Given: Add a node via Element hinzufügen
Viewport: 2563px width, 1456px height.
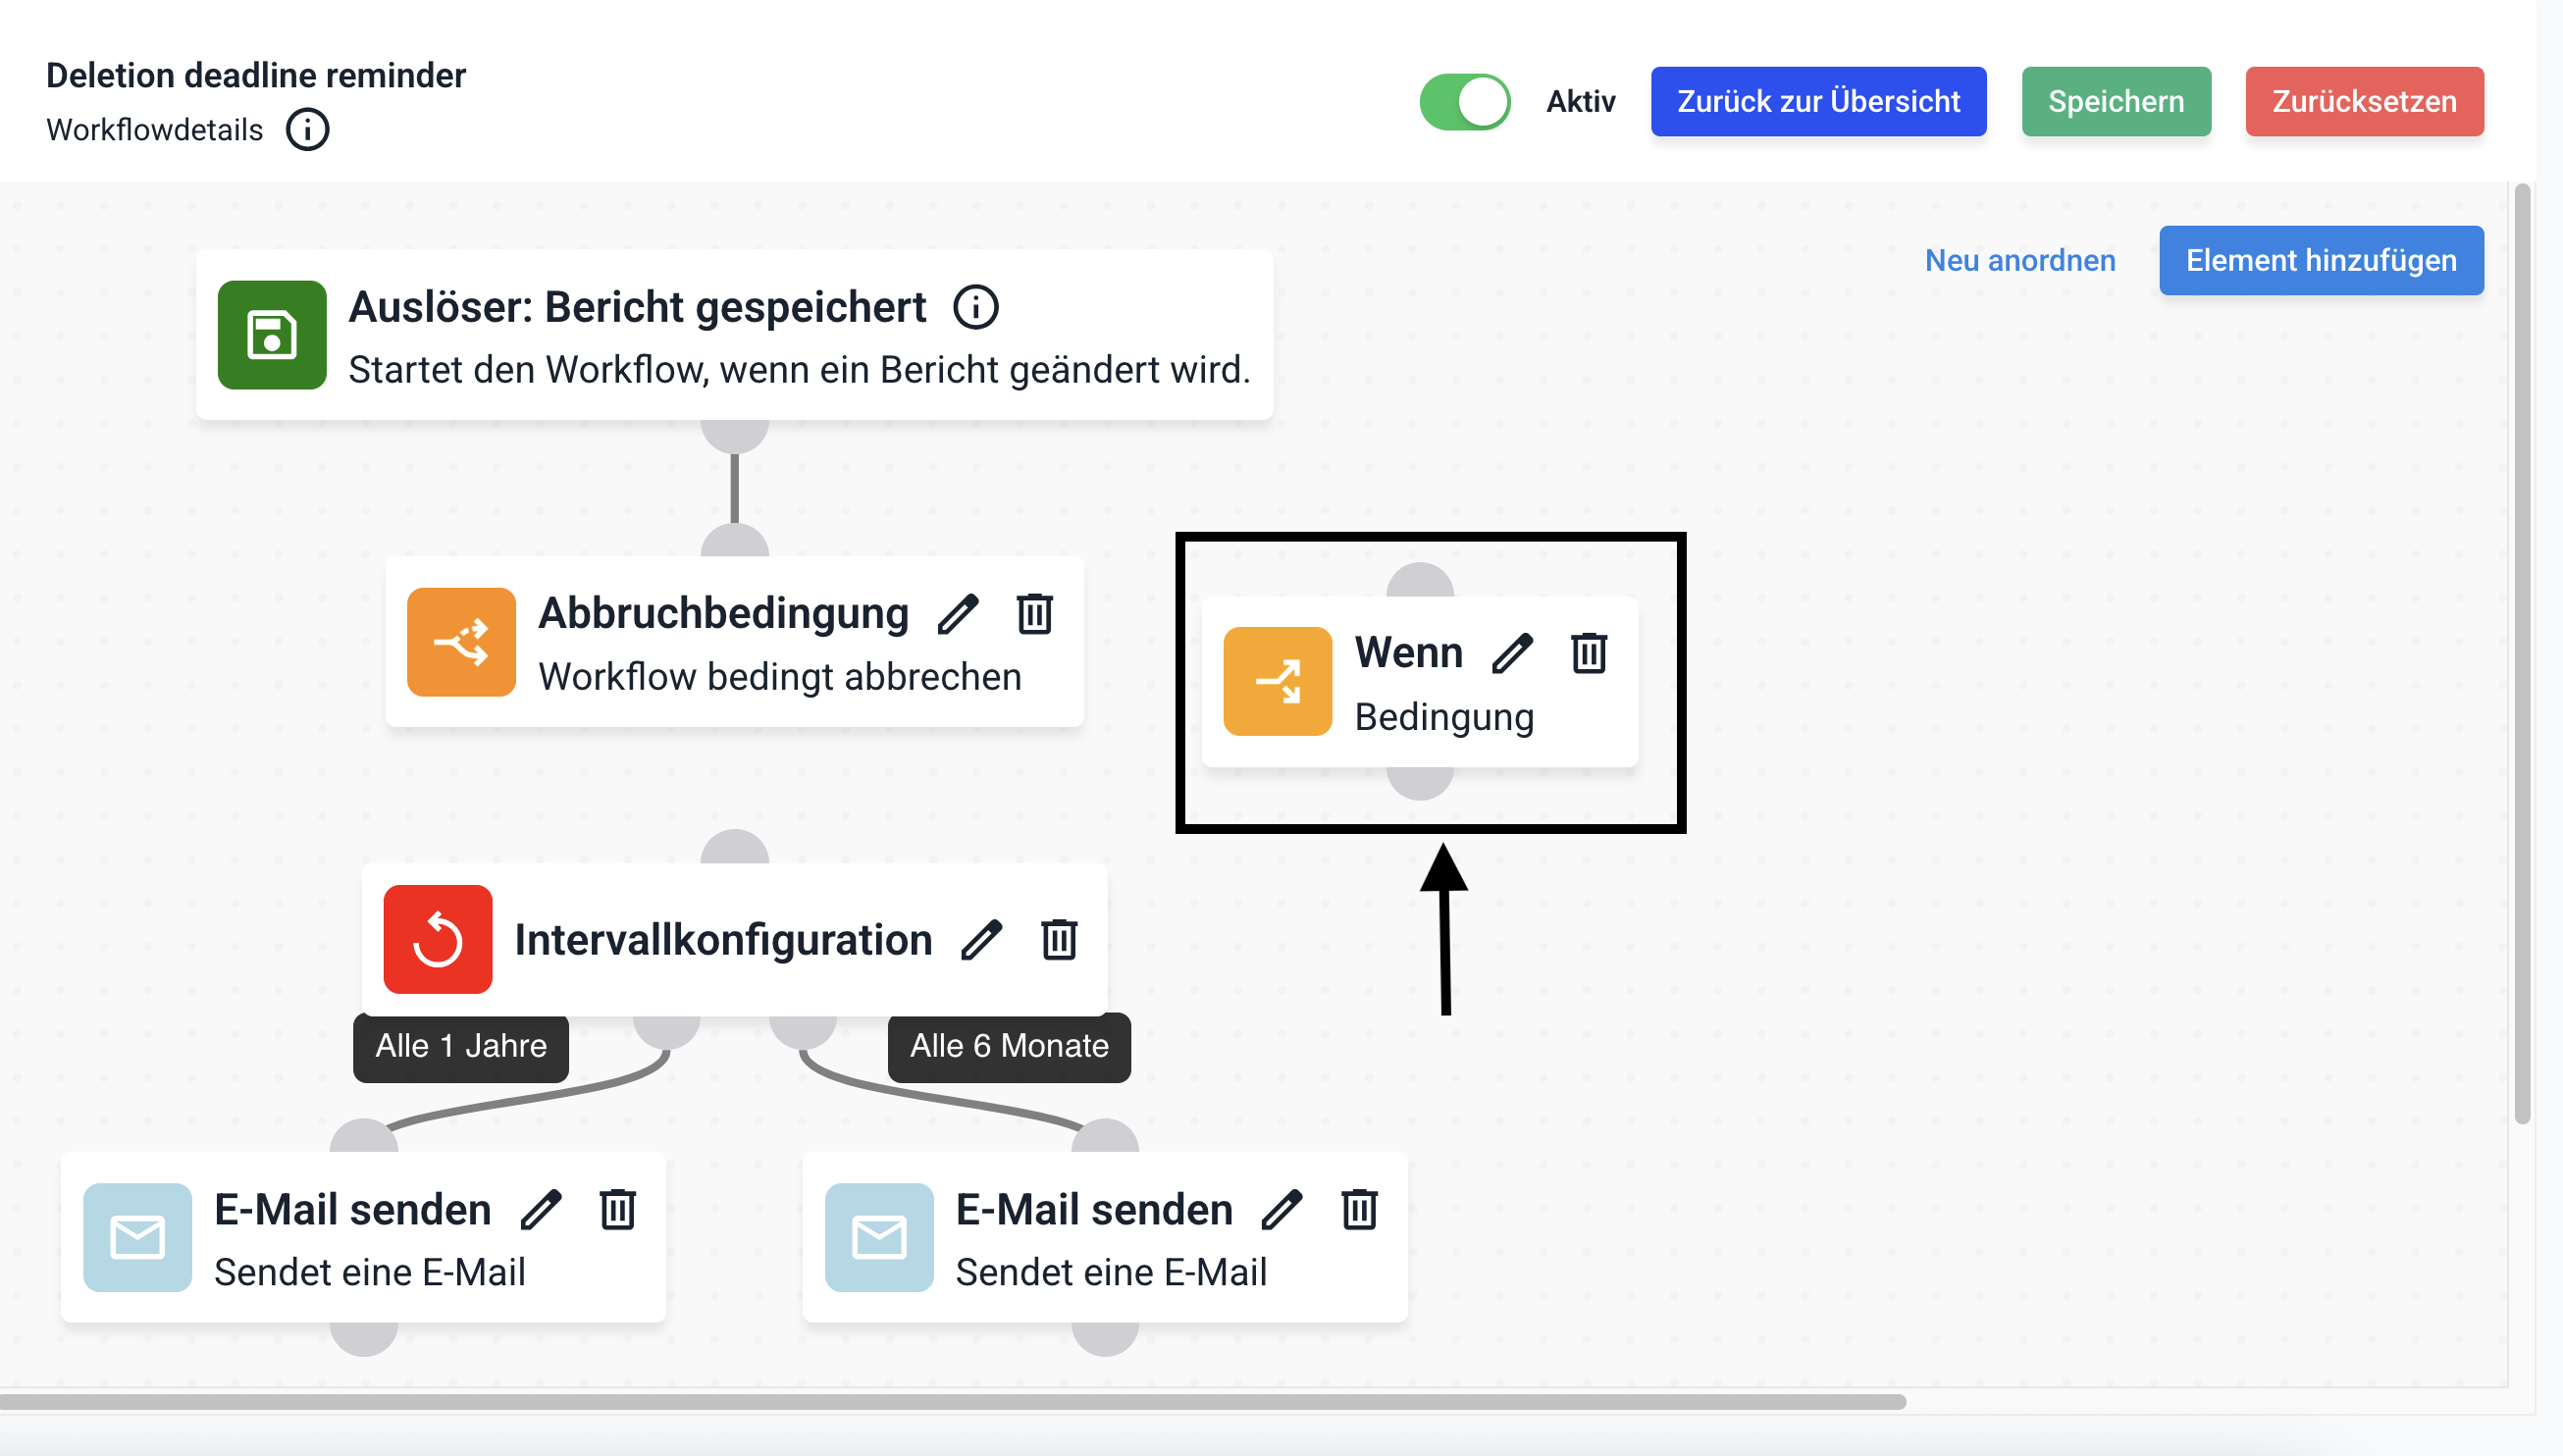Looking at the screenshot, I should (x=2320, y=260).
